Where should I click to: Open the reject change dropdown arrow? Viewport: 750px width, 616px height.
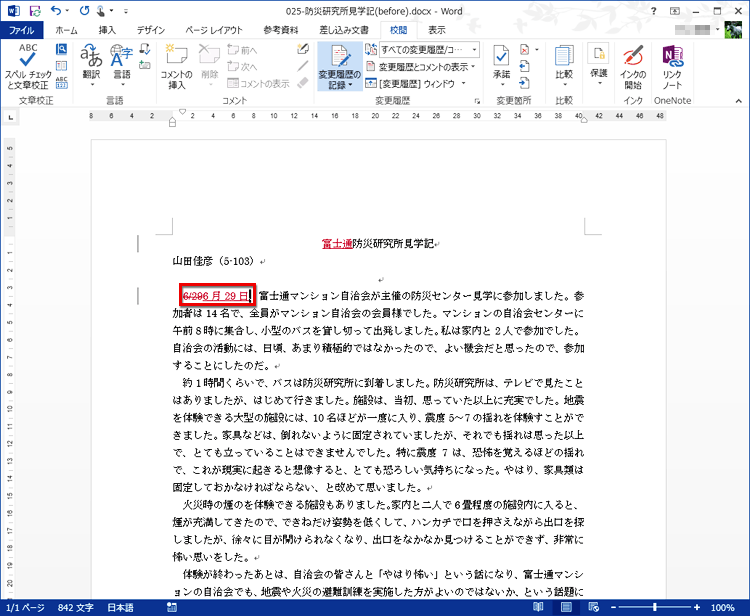[x=537, y=50]
